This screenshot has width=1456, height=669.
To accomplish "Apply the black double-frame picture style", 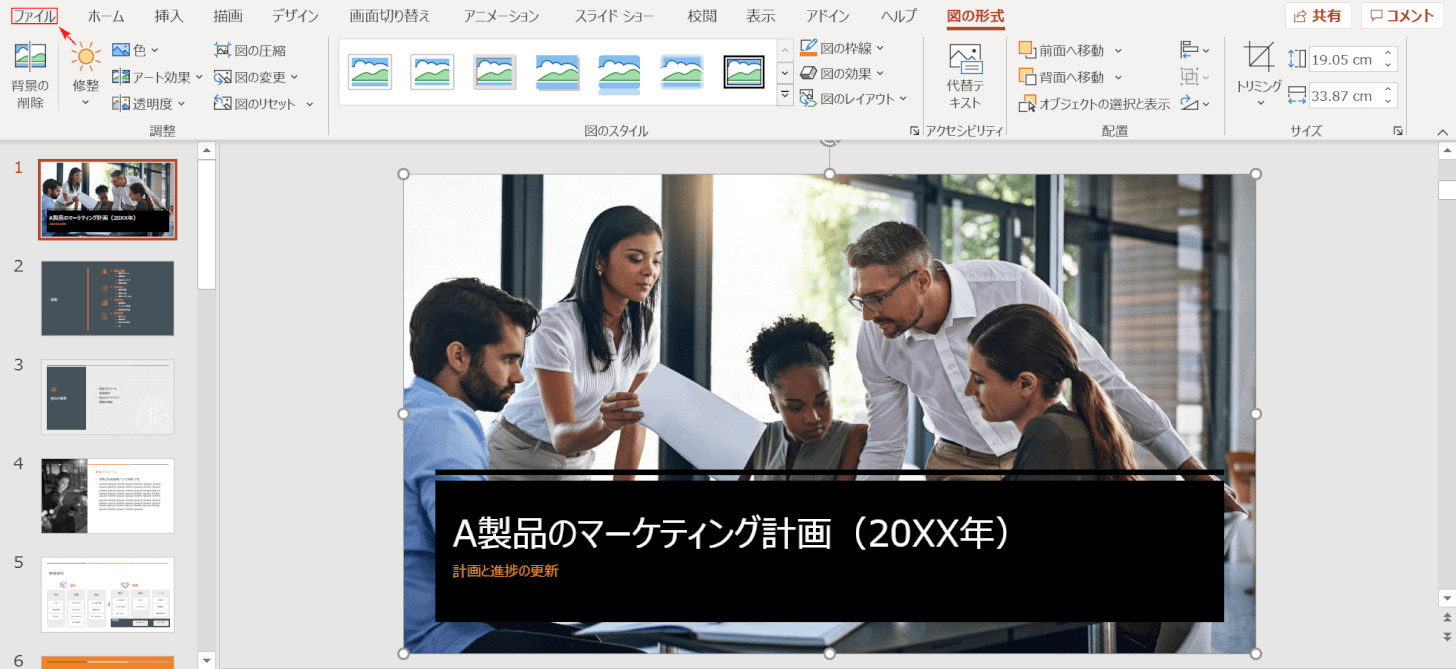I will pyautogui.click(x=744, y=72).
